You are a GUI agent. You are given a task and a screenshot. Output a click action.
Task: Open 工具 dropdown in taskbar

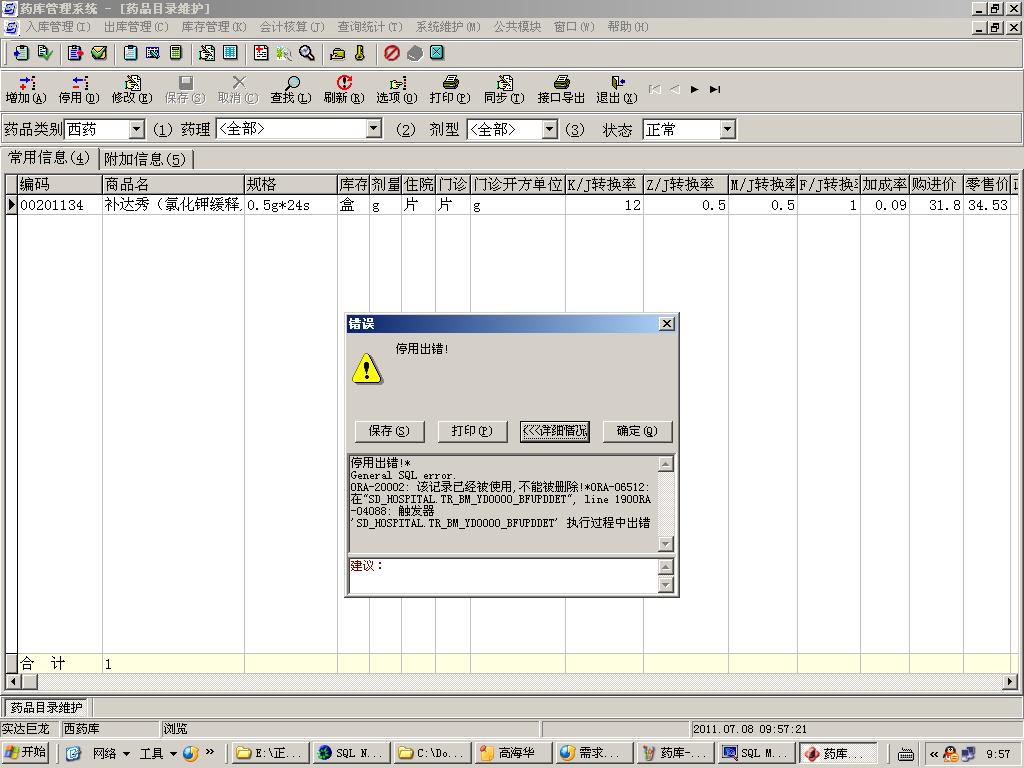[x=158, y=754]
